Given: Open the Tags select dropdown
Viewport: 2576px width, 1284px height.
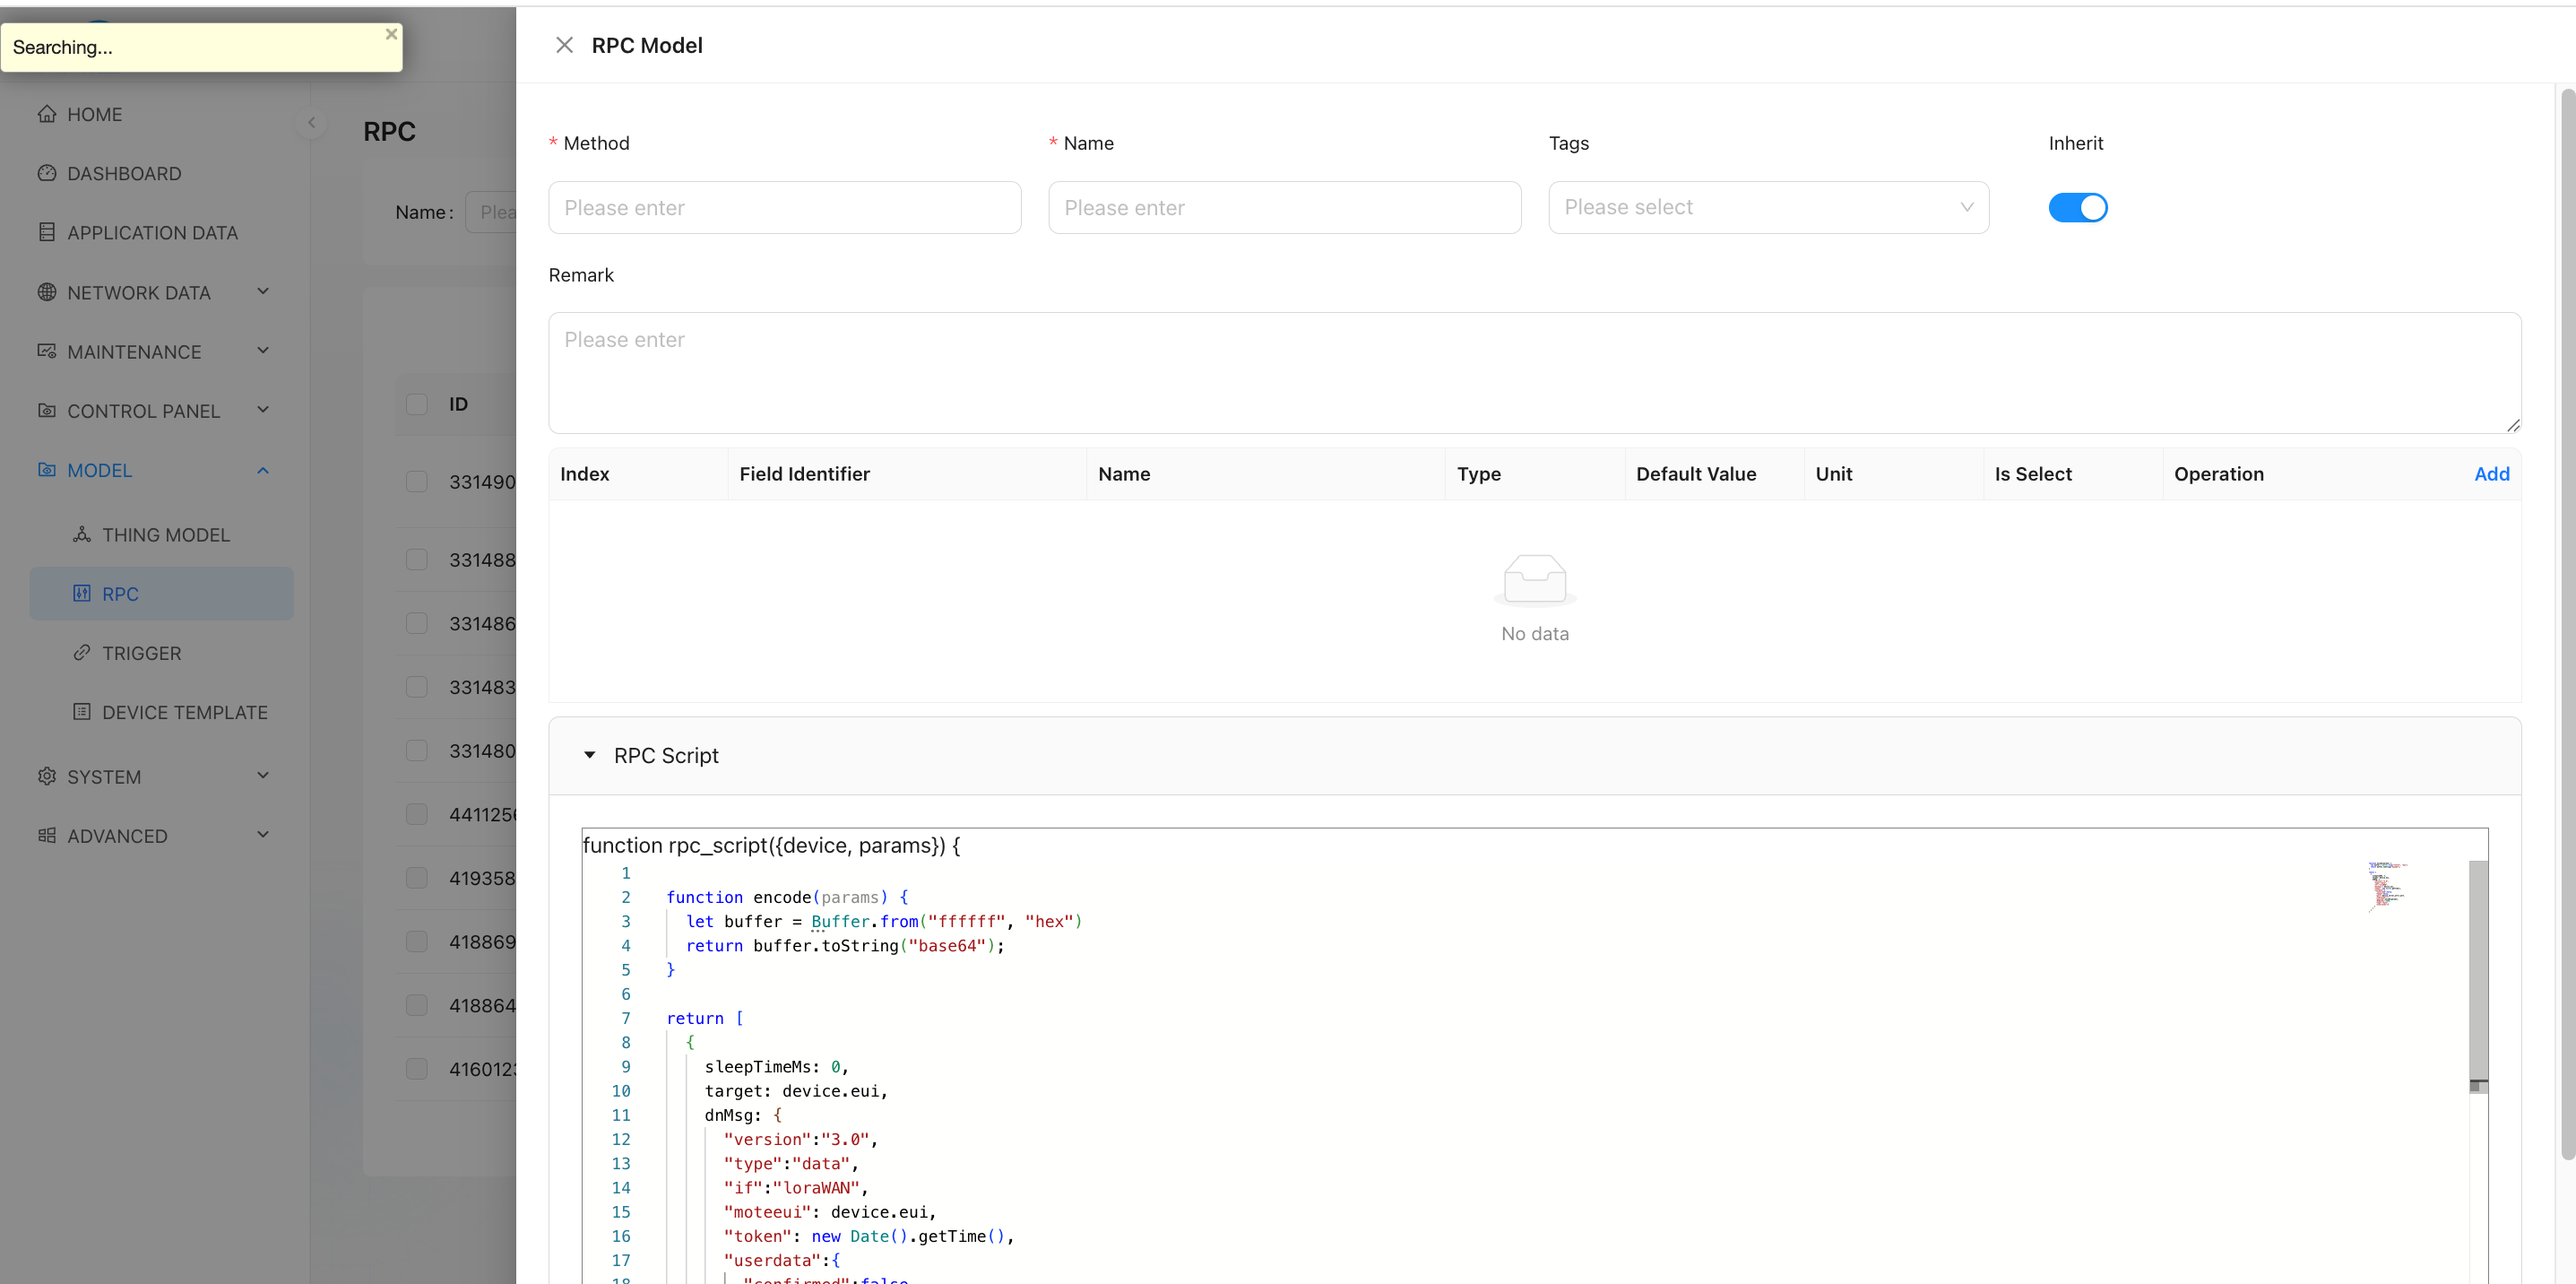Looking at the screenshot, I should (1767, 207).
